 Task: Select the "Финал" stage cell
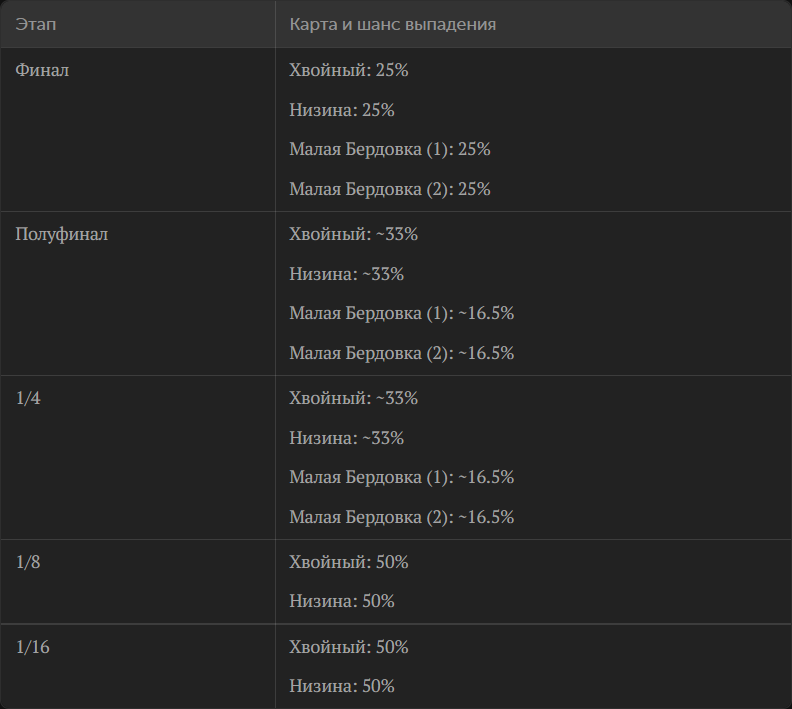42,70
